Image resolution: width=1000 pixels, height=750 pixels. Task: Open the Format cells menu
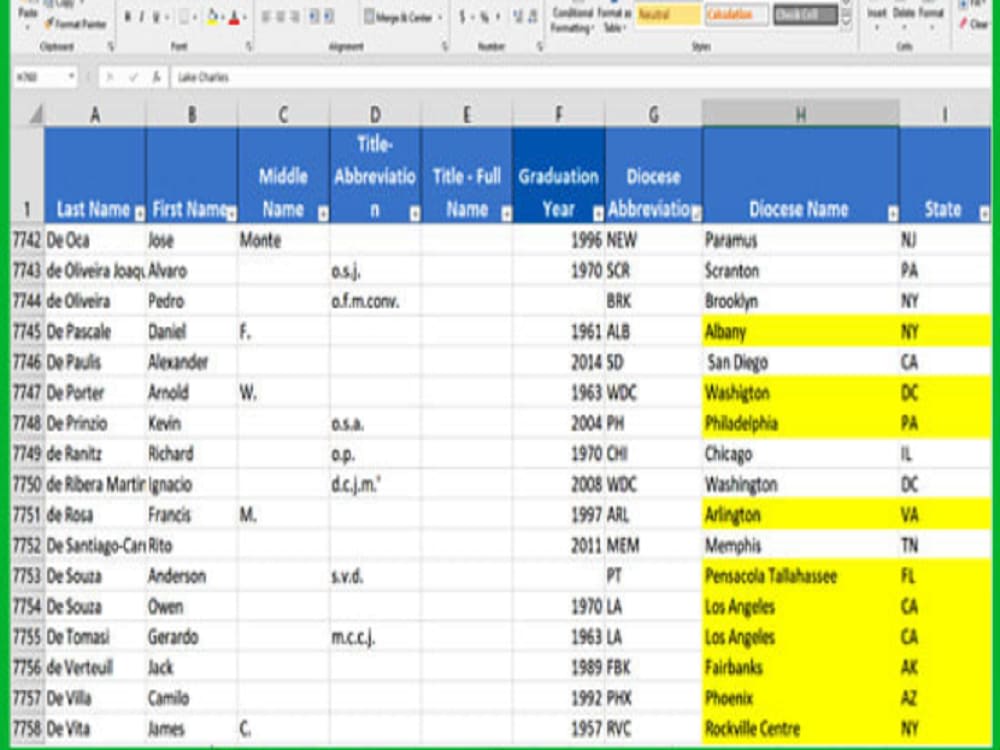(931, 18)
